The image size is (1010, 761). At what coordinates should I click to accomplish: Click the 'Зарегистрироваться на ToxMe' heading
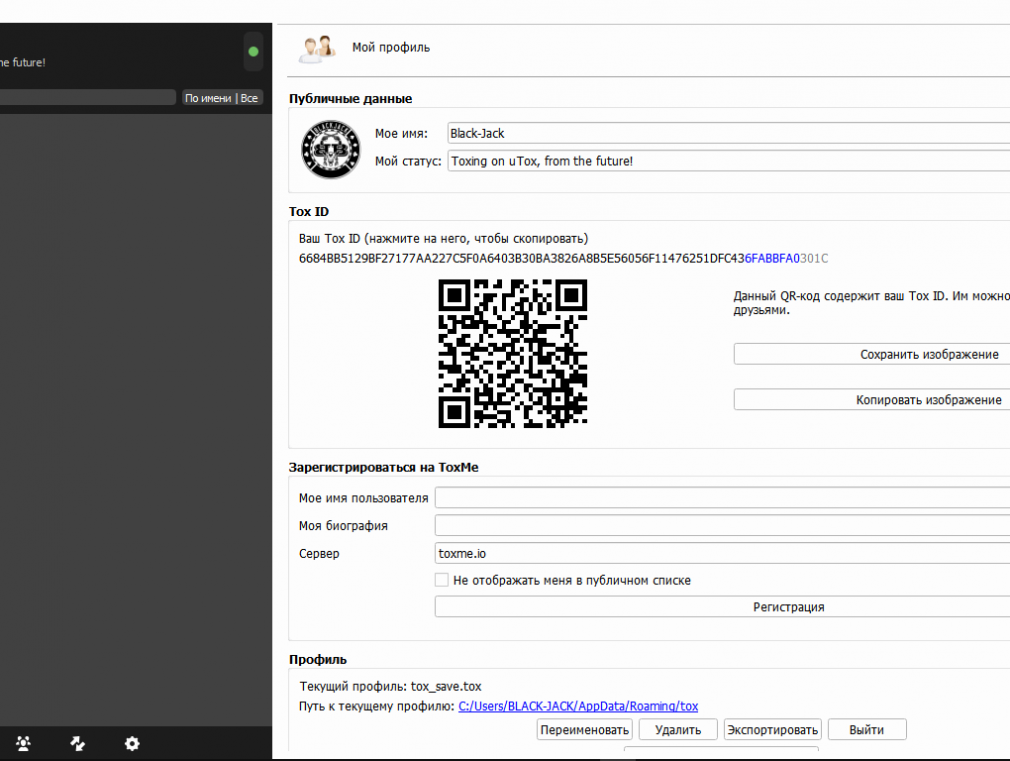pos(383,467)
